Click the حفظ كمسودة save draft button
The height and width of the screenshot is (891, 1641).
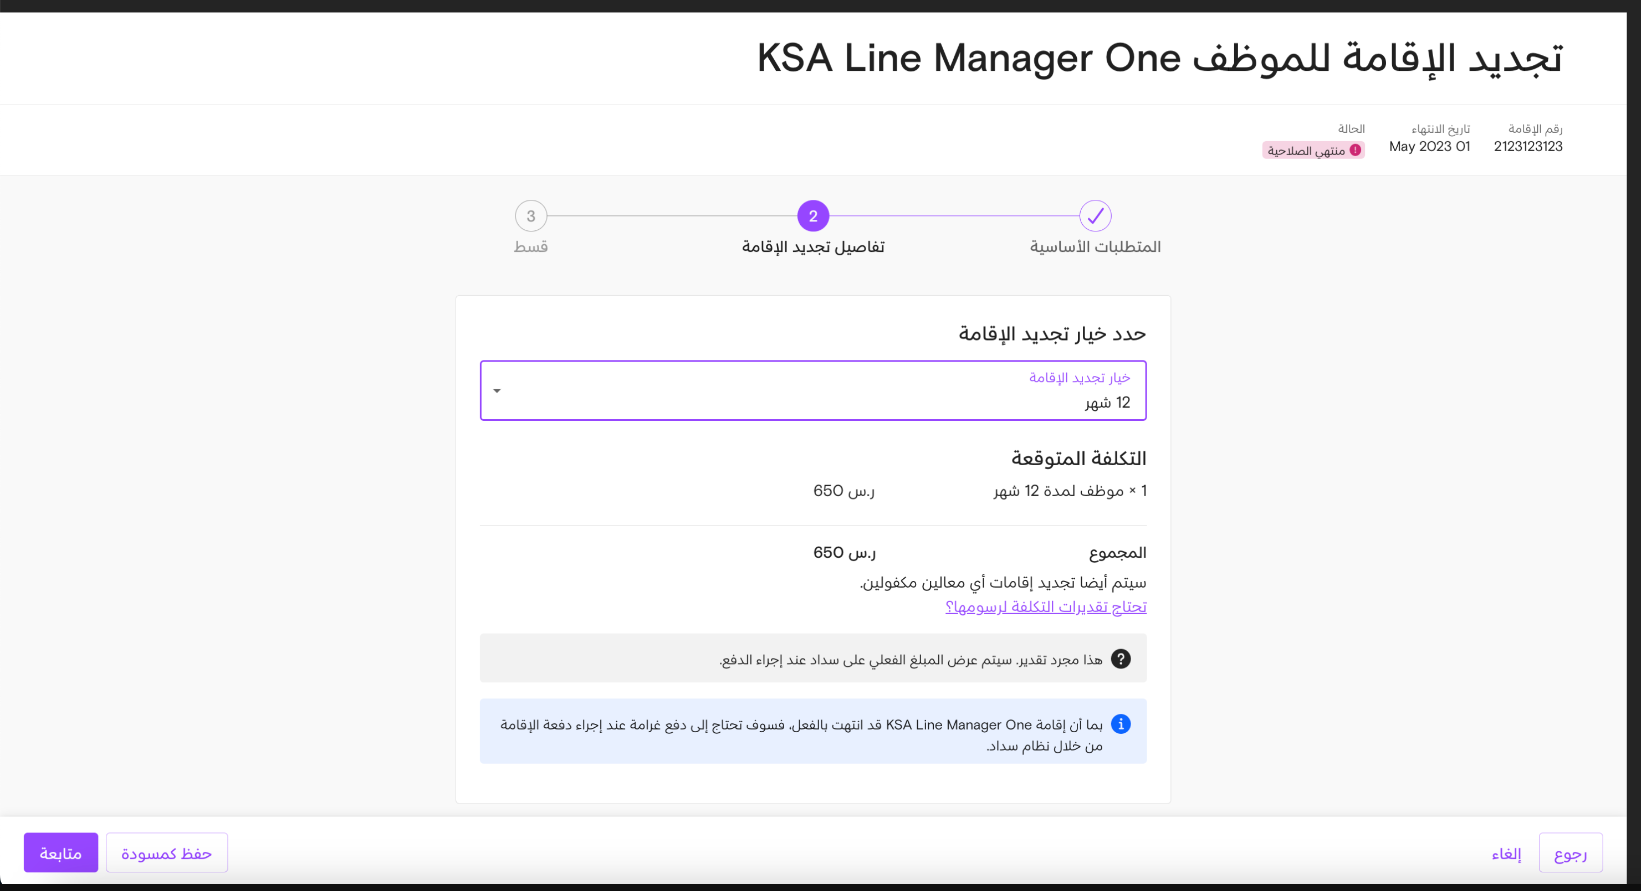point(167,853)
